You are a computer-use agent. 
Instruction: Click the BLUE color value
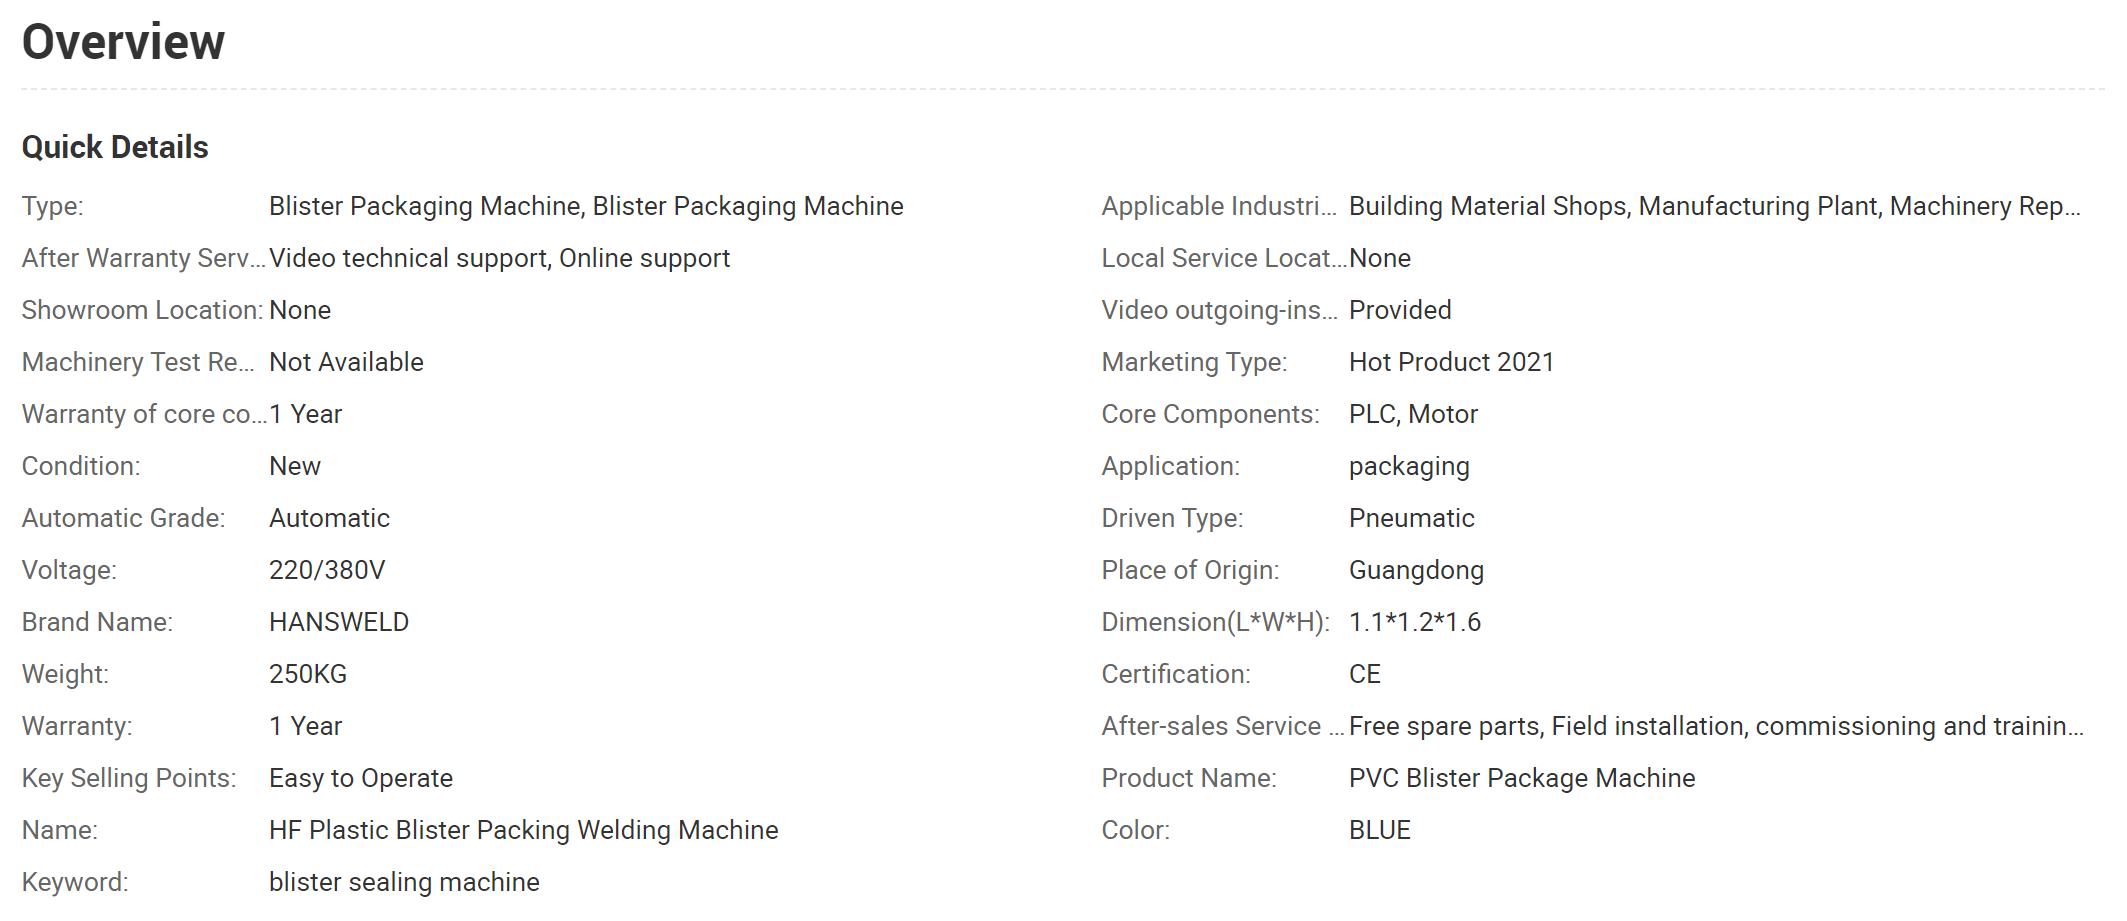pos(1380,830)
